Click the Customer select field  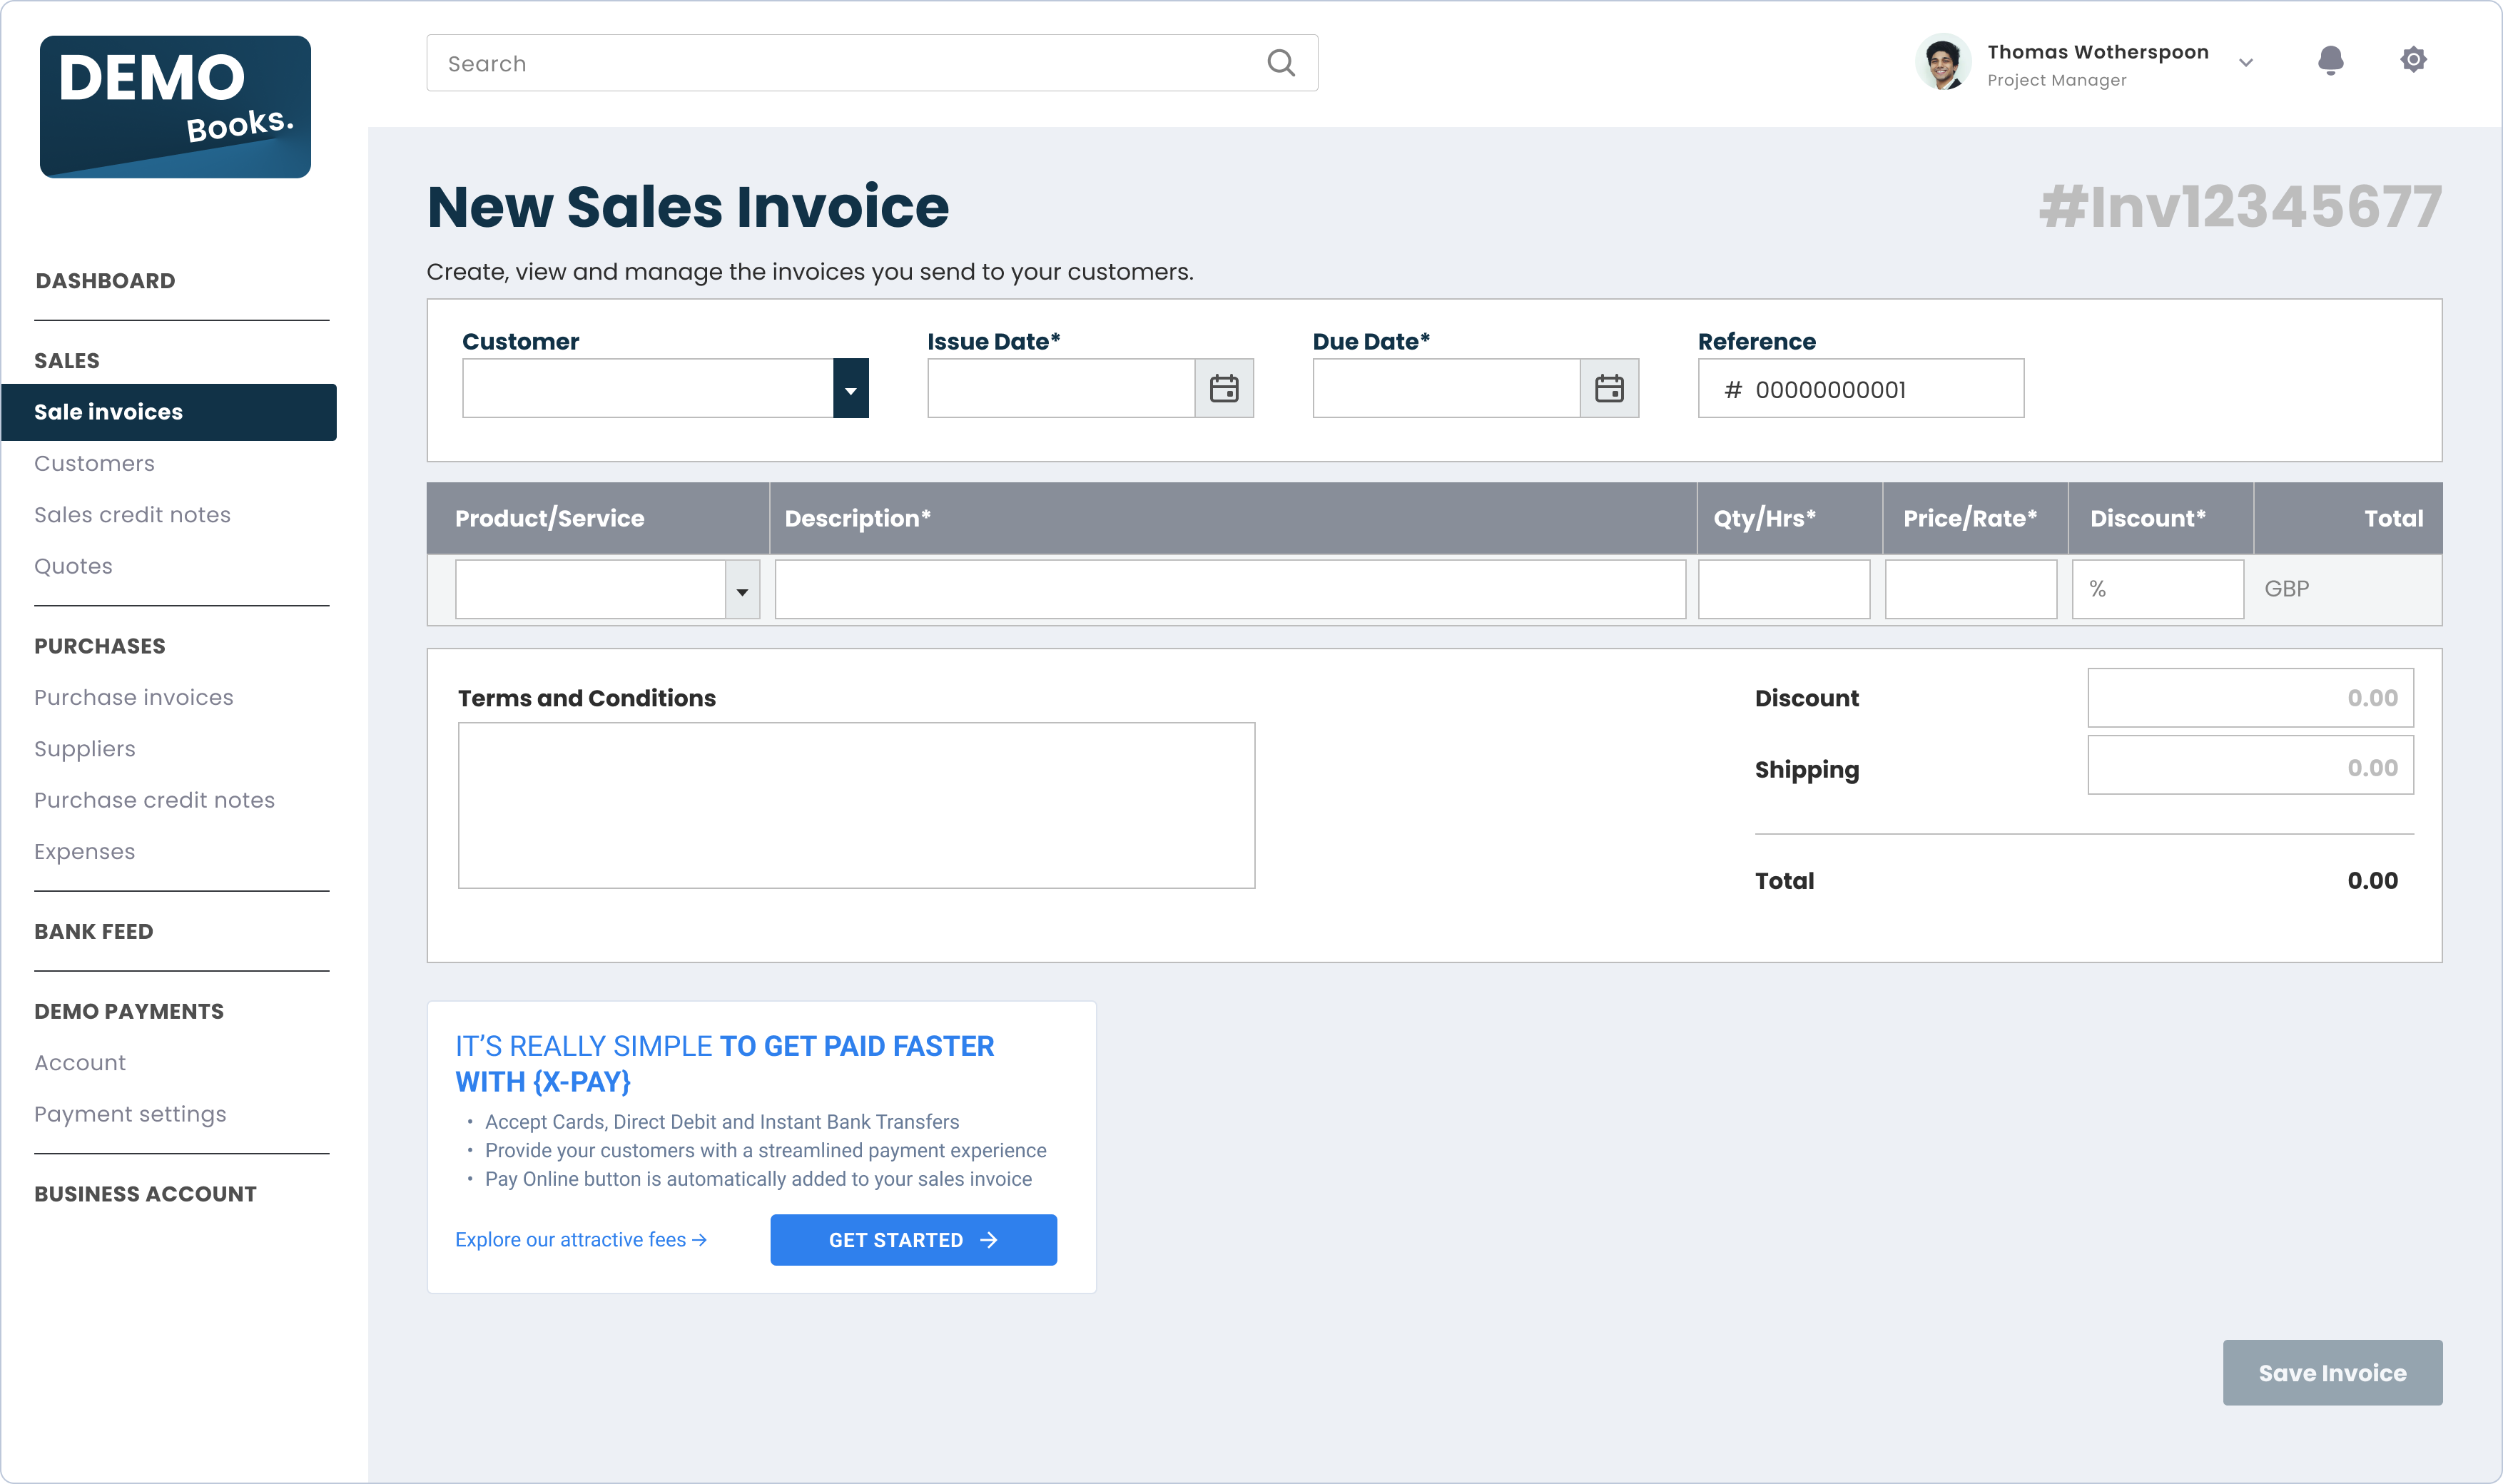tap(665, 388)
